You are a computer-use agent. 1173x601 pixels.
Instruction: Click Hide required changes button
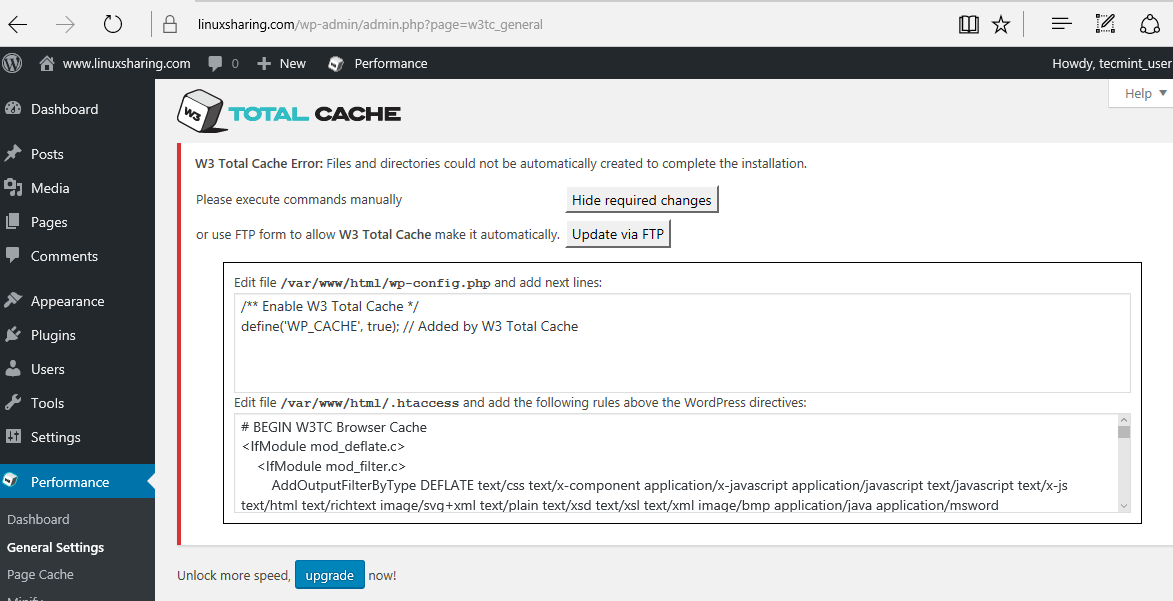click(641, 200)
